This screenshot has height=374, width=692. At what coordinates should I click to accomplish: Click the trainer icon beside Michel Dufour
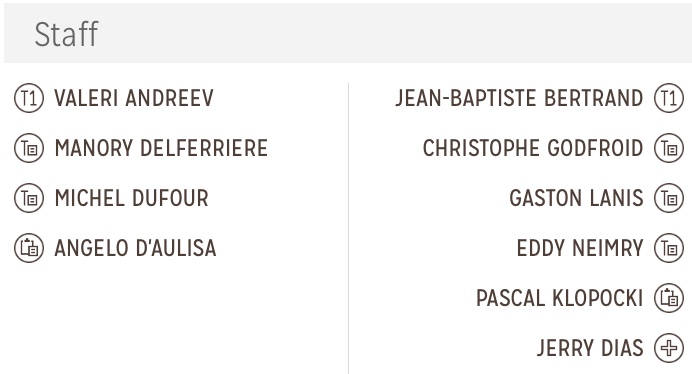pyautogui.click(x=29, y=198)
